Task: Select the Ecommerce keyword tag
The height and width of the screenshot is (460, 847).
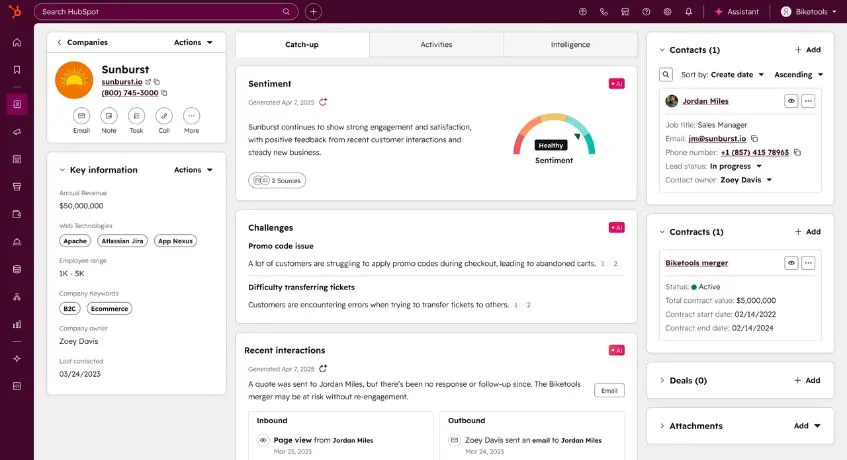Action: click(110, 309)
